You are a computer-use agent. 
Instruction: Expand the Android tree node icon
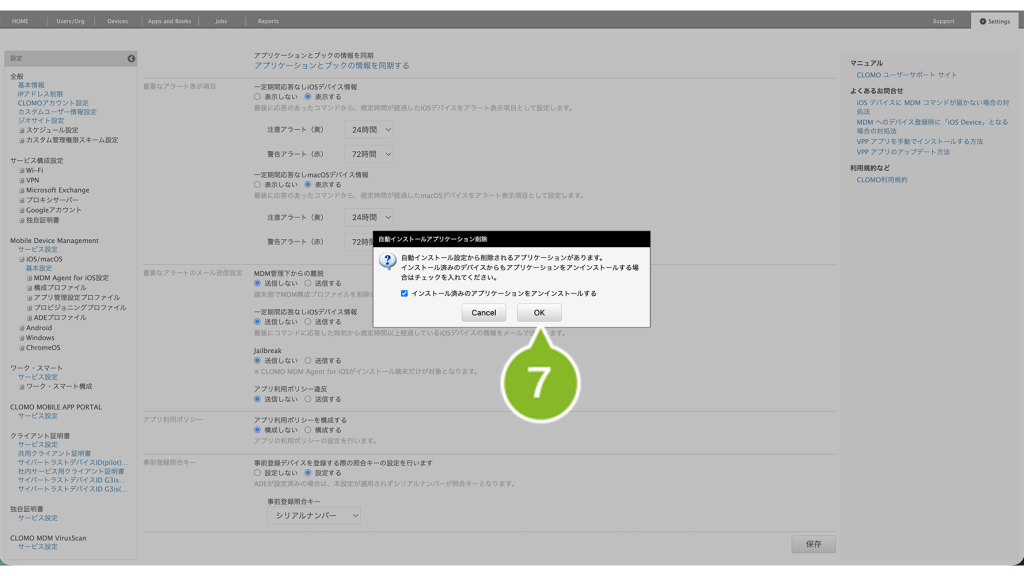click(x=21, y=328)
